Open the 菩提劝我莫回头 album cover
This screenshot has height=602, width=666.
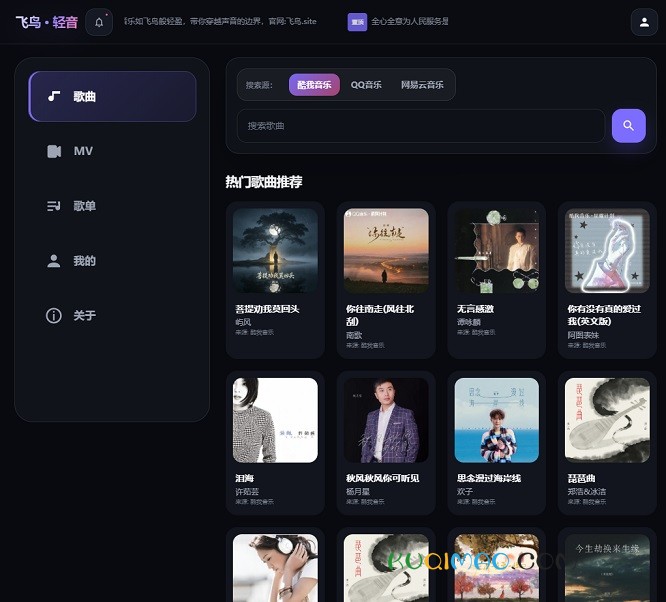[275, 251]
